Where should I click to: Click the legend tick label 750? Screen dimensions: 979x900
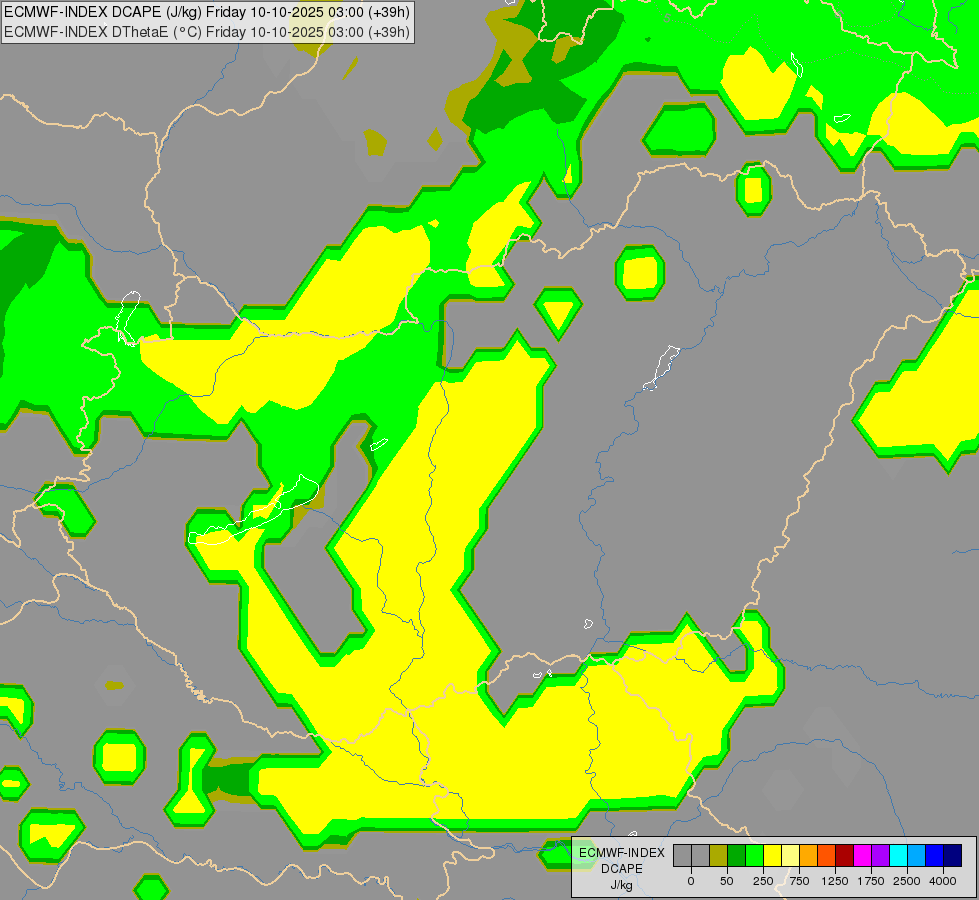799,881
